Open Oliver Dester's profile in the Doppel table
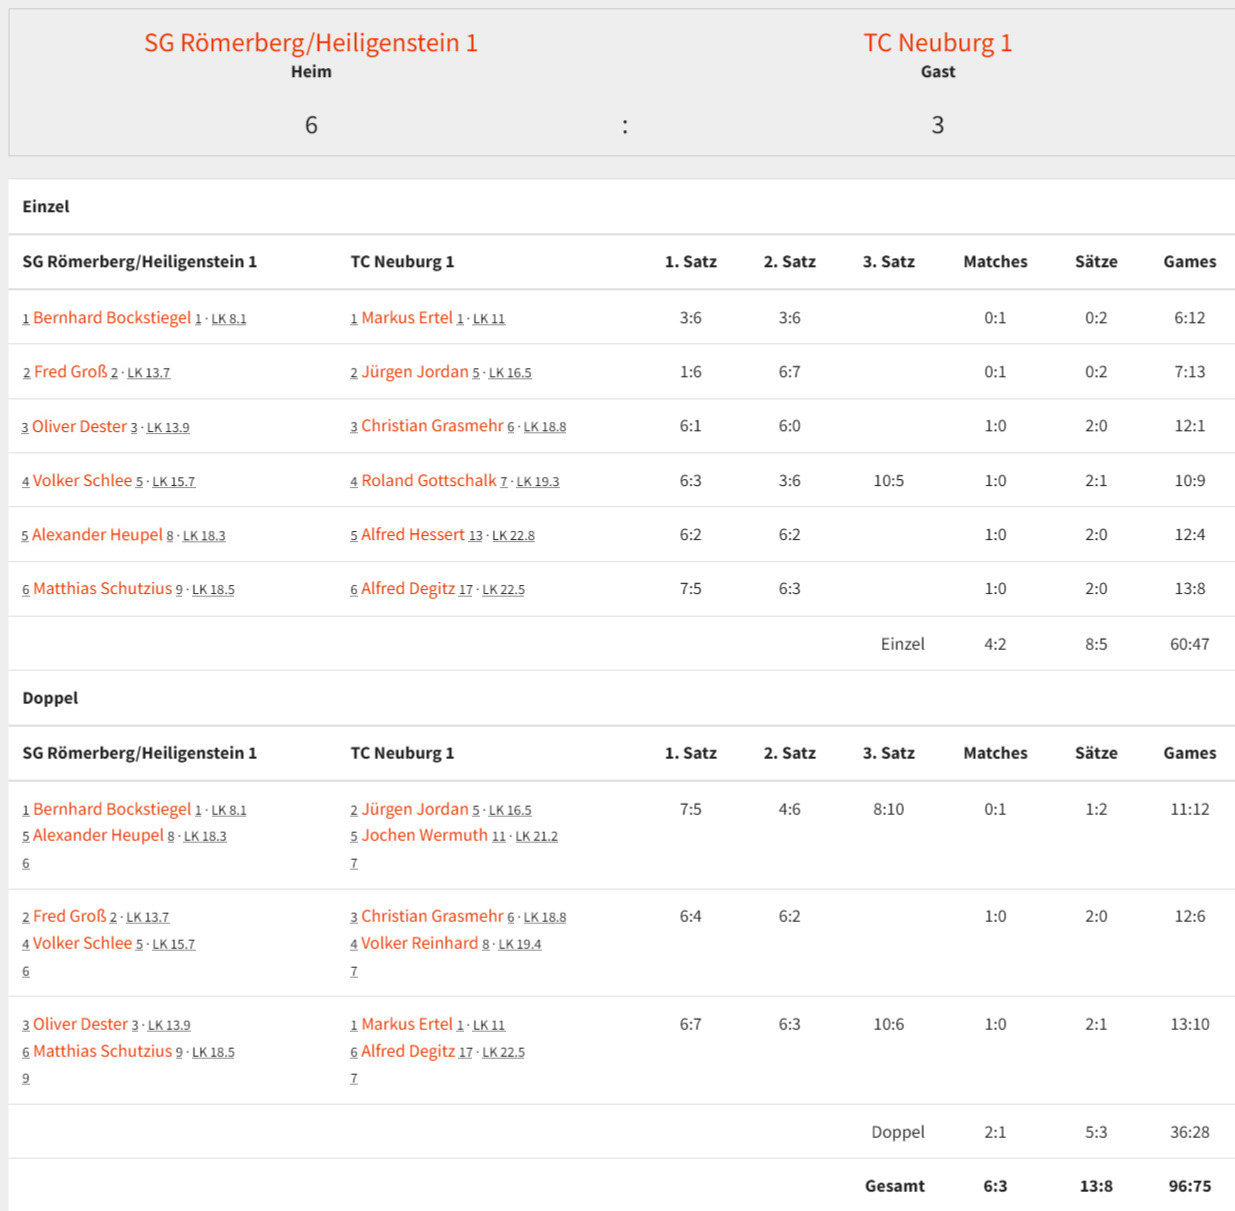Image resolution: width=1235 pixels, height=1211 pixels. click(80, 1024)
